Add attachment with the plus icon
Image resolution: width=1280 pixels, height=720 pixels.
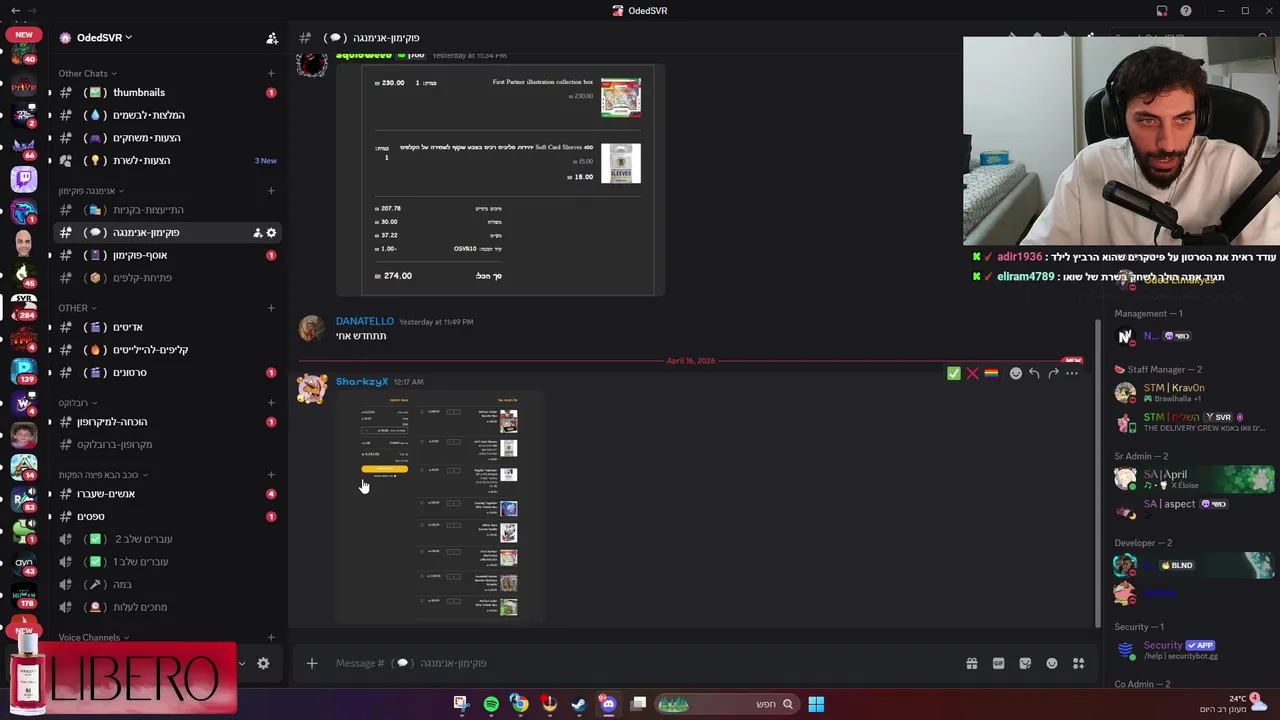point(311,663)
